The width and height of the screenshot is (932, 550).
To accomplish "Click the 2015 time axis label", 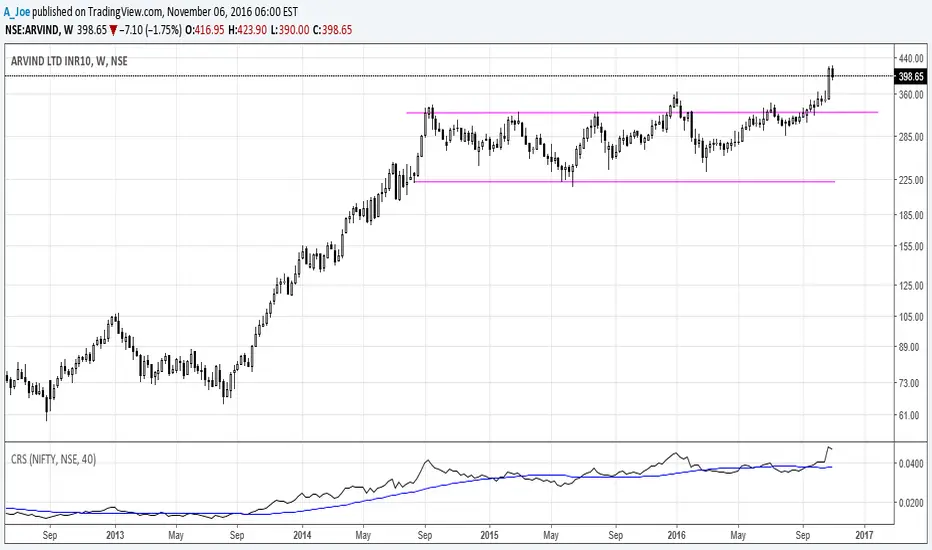I will tap(489, 535).
